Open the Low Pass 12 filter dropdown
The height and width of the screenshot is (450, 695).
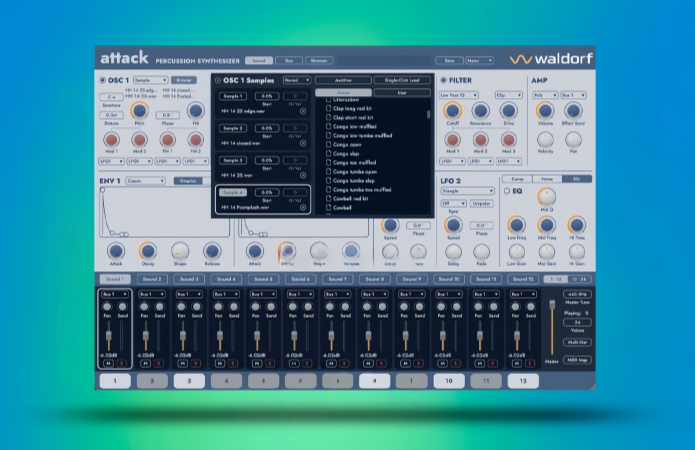click(x=459, y=95)
